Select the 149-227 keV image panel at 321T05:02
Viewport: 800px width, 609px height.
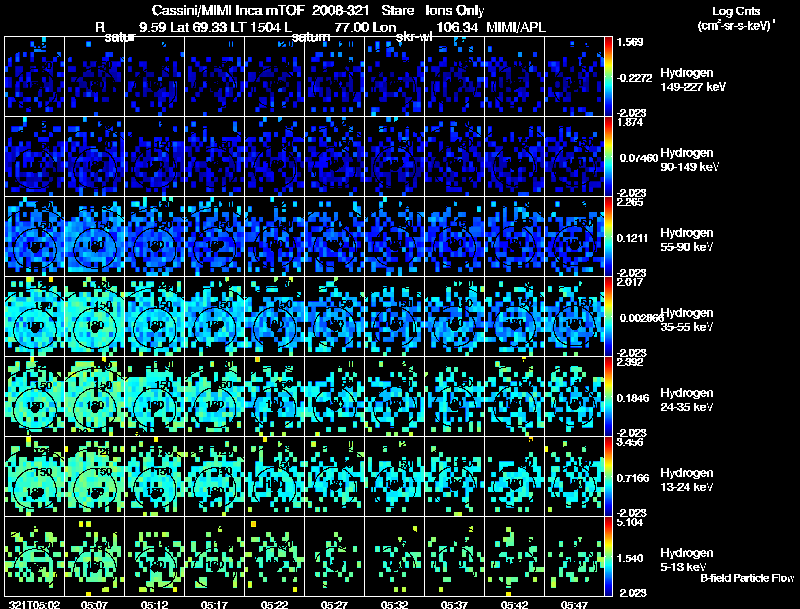tap(35, 77)
